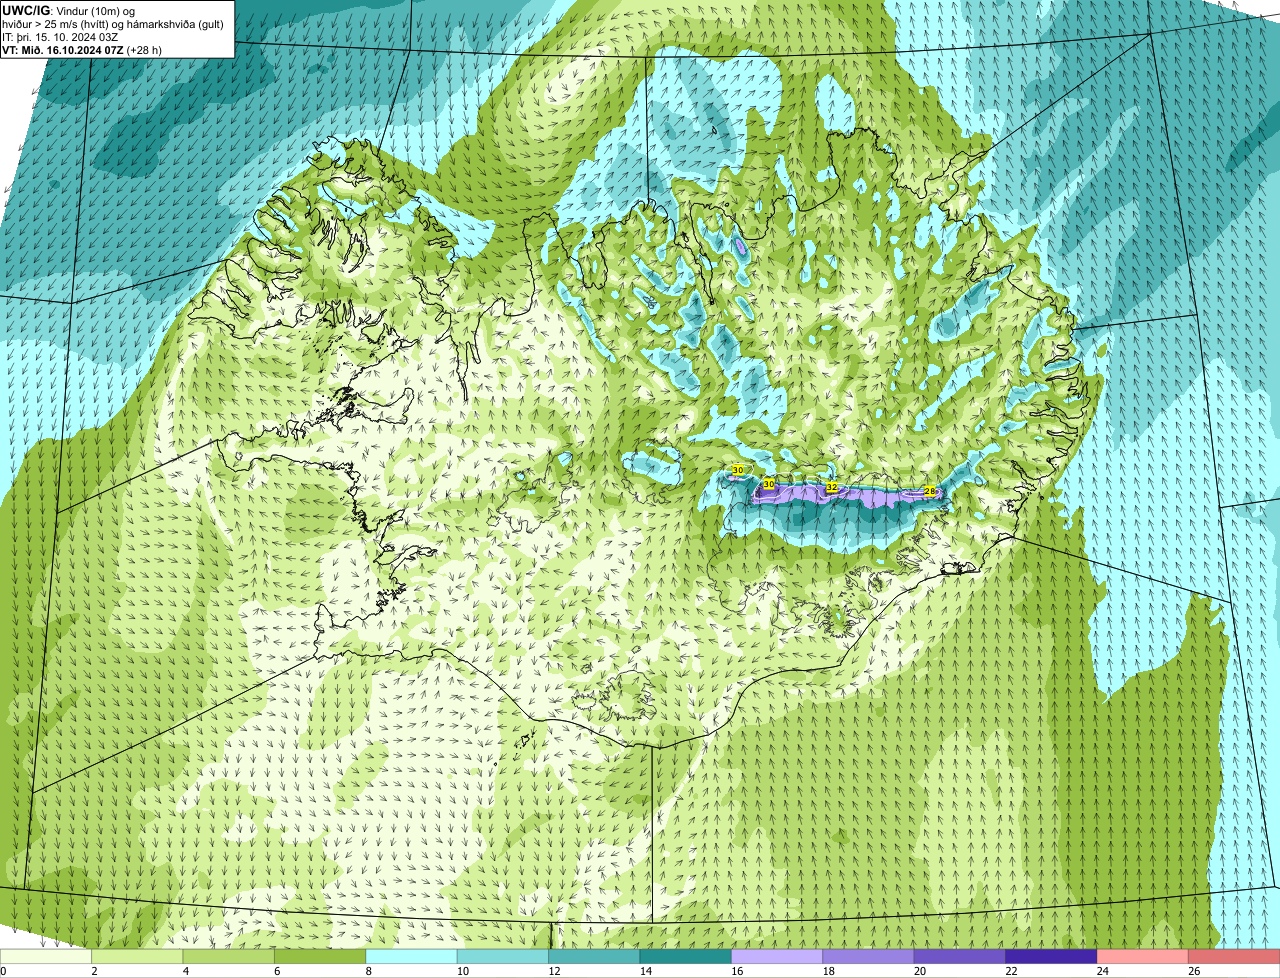Select the 2–4 m/s light green legend swatch
Viewport: 1280px width, 978px height.
[x=138, y=956]
